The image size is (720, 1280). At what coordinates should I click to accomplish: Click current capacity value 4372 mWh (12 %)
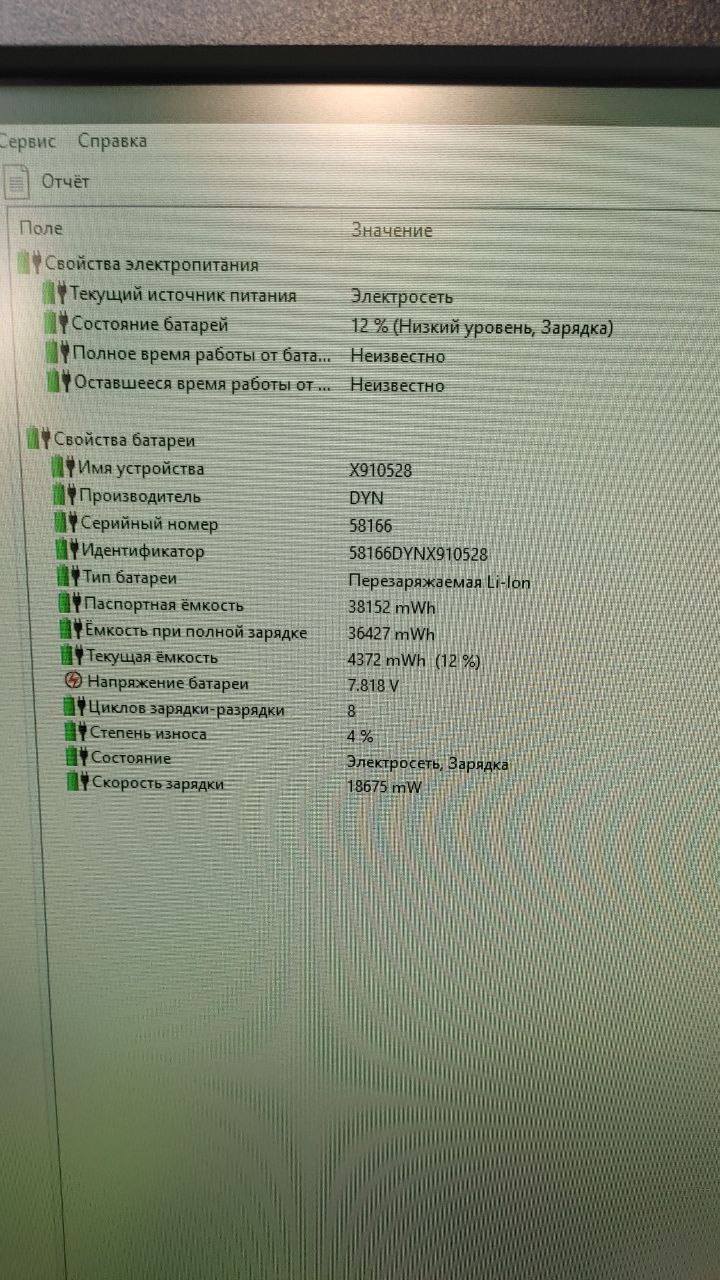414,660
